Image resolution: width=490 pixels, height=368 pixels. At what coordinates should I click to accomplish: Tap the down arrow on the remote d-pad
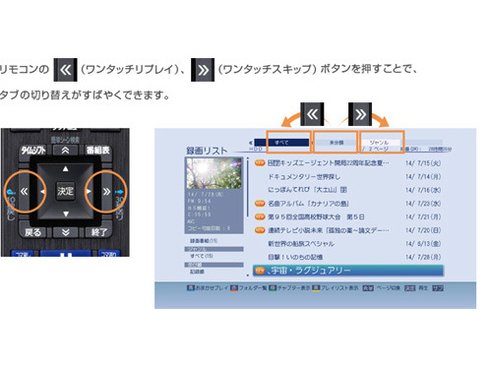point(66,214)
